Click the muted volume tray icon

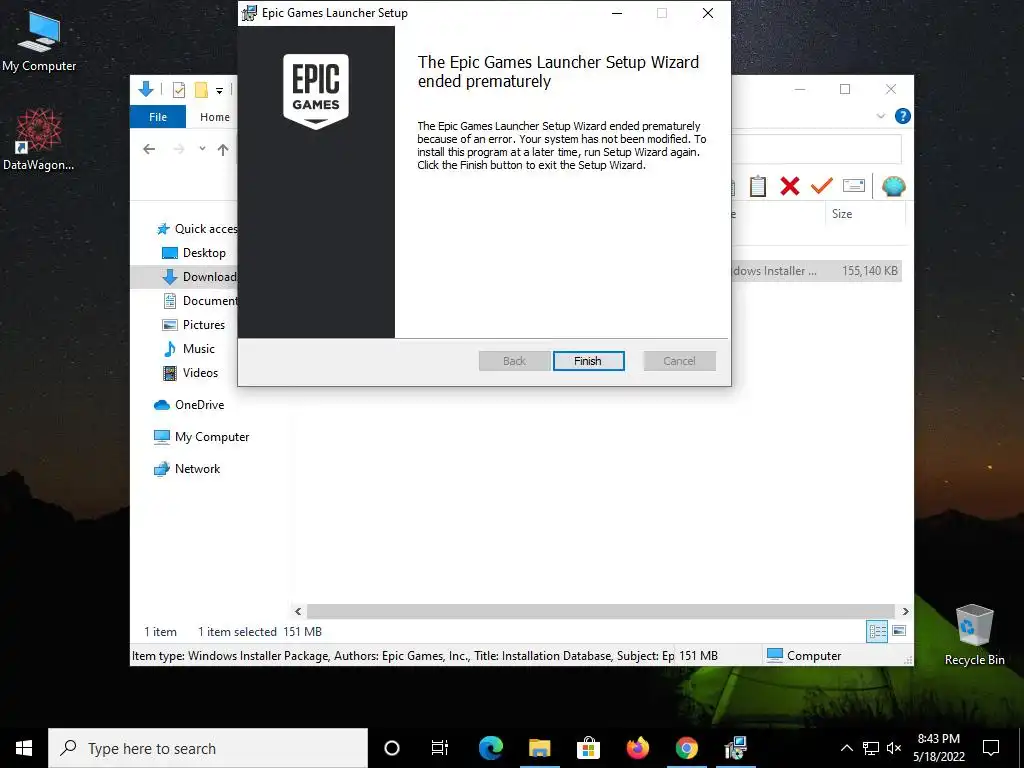click(x=894, y=748)
